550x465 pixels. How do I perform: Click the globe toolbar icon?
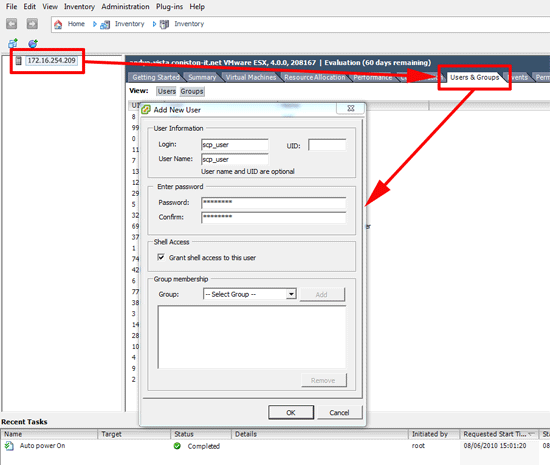coord(33,43)
